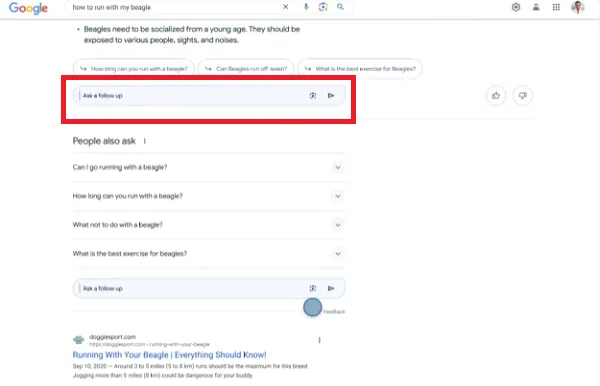Viewport: 600px width, 386px height.
Task: Click the "Beagles need to be socialized" bullet text
Action: click(x=192, y=34)
